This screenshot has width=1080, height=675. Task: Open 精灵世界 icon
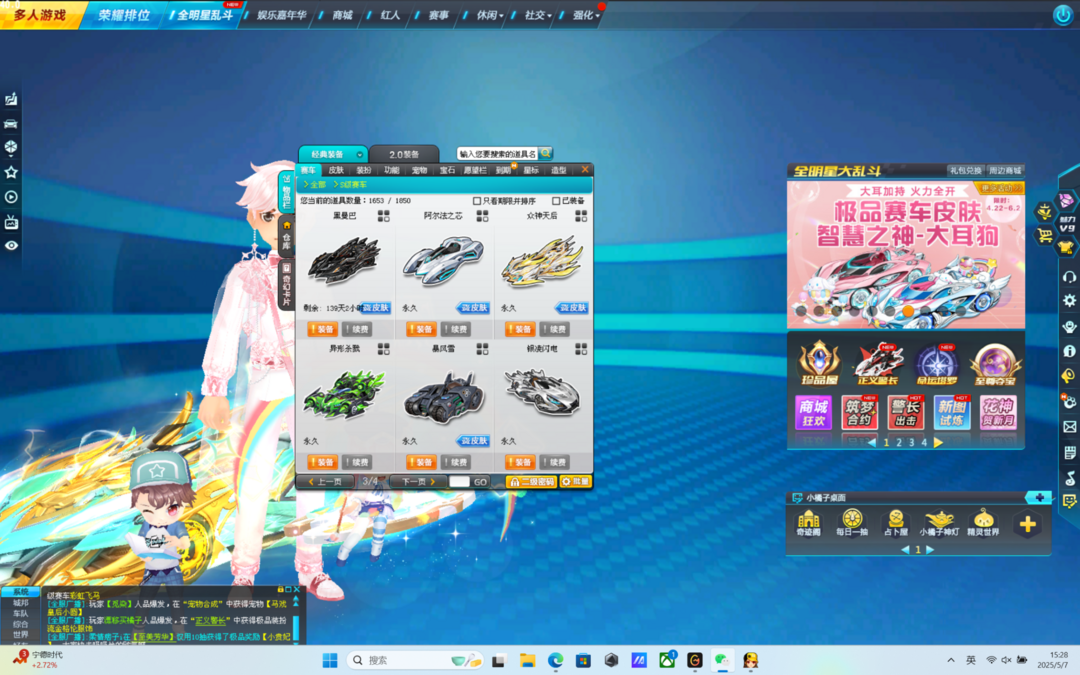tap(984, 523)
